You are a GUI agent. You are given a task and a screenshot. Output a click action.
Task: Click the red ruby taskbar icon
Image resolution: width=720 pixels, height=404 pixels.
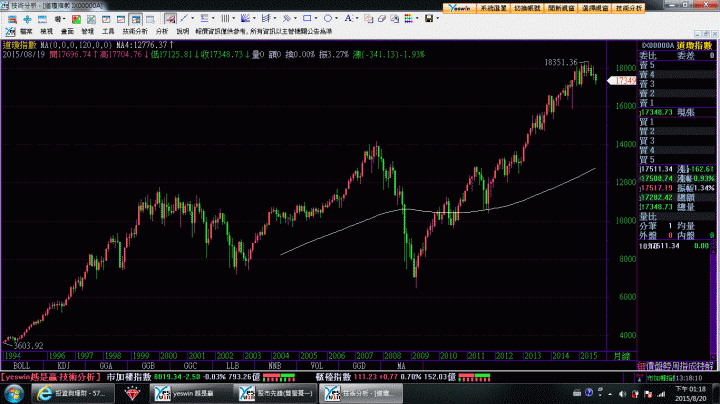132,393
